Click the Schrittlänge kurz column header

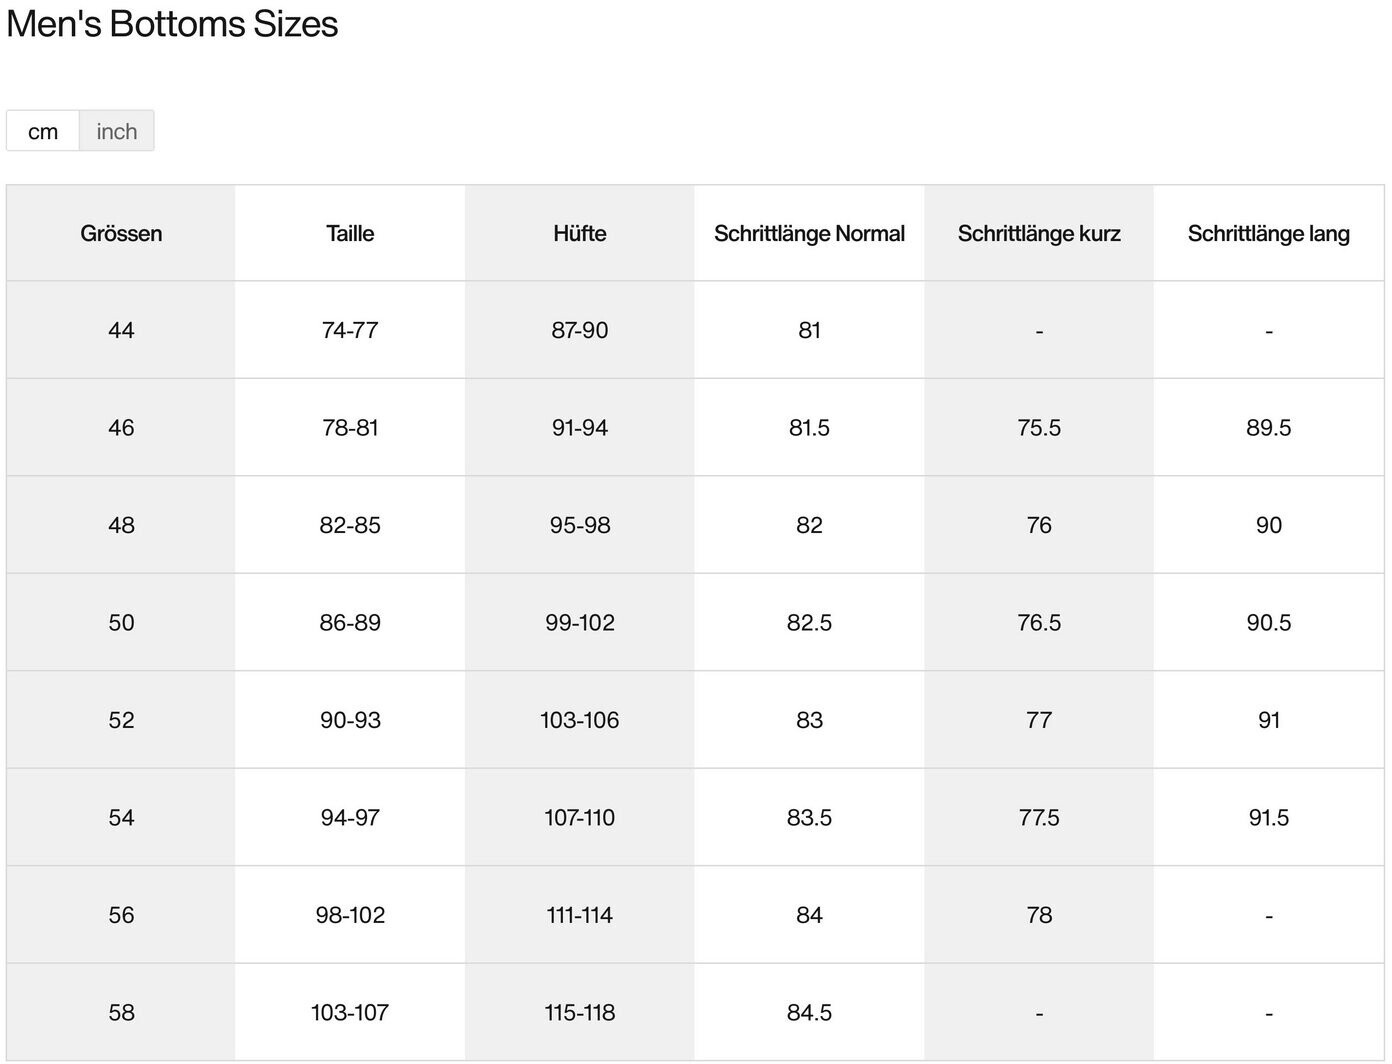click(x=1039, y=233)
